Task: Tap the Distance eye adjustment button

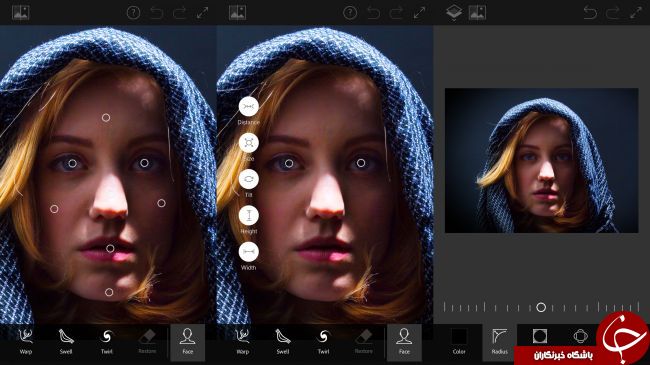Action: (249, 107)
